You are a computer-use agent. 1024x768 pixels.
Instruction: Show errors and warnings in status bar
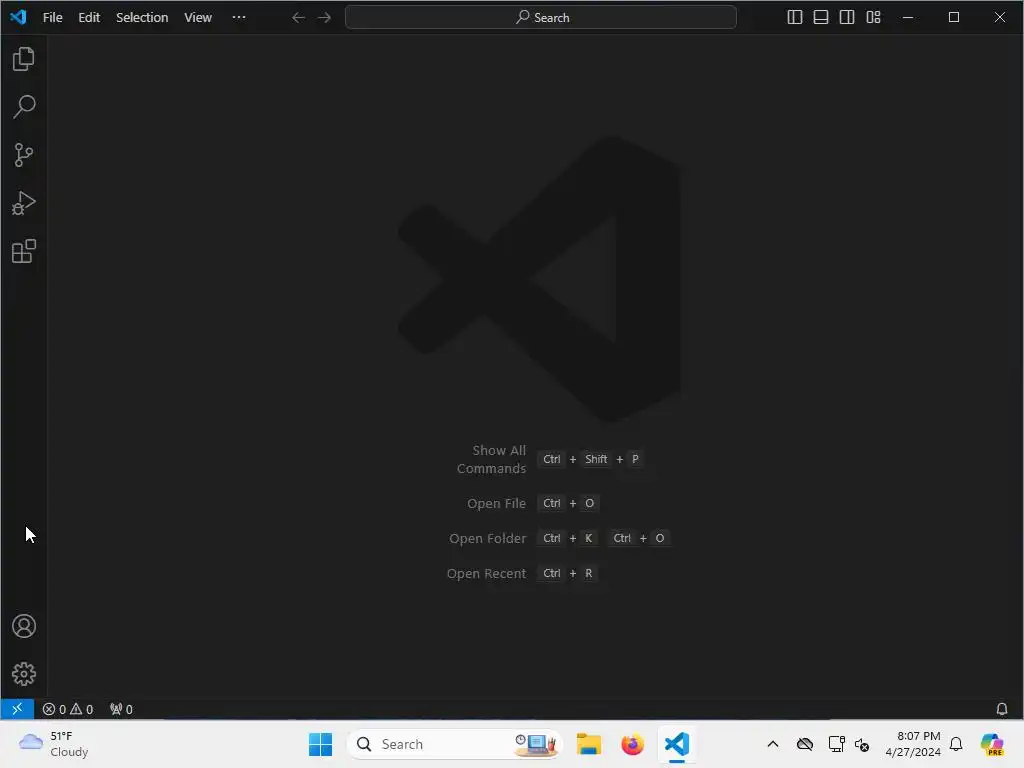pyautogui.click(x=68, y=709)
